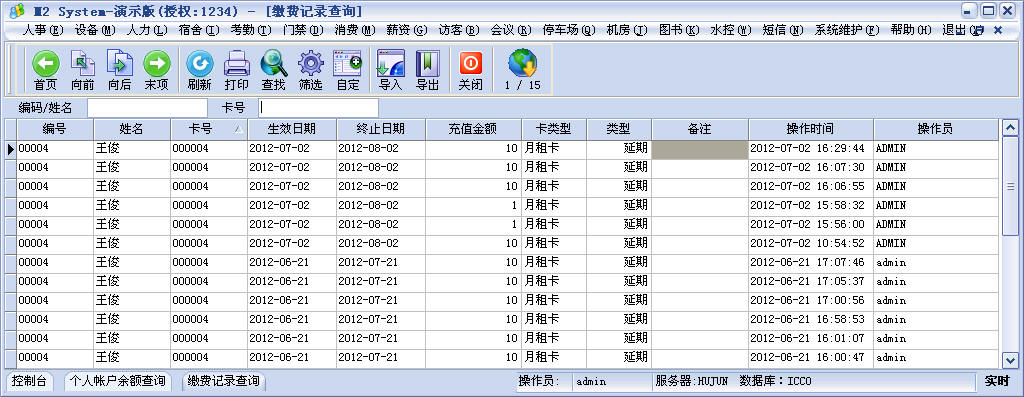Open the 消费 menu

(x=355, y=31)
